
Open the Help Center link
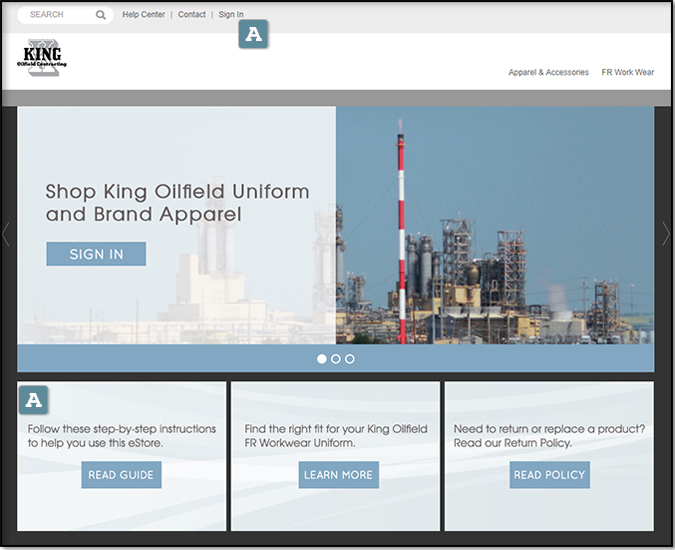pos(143,15)
